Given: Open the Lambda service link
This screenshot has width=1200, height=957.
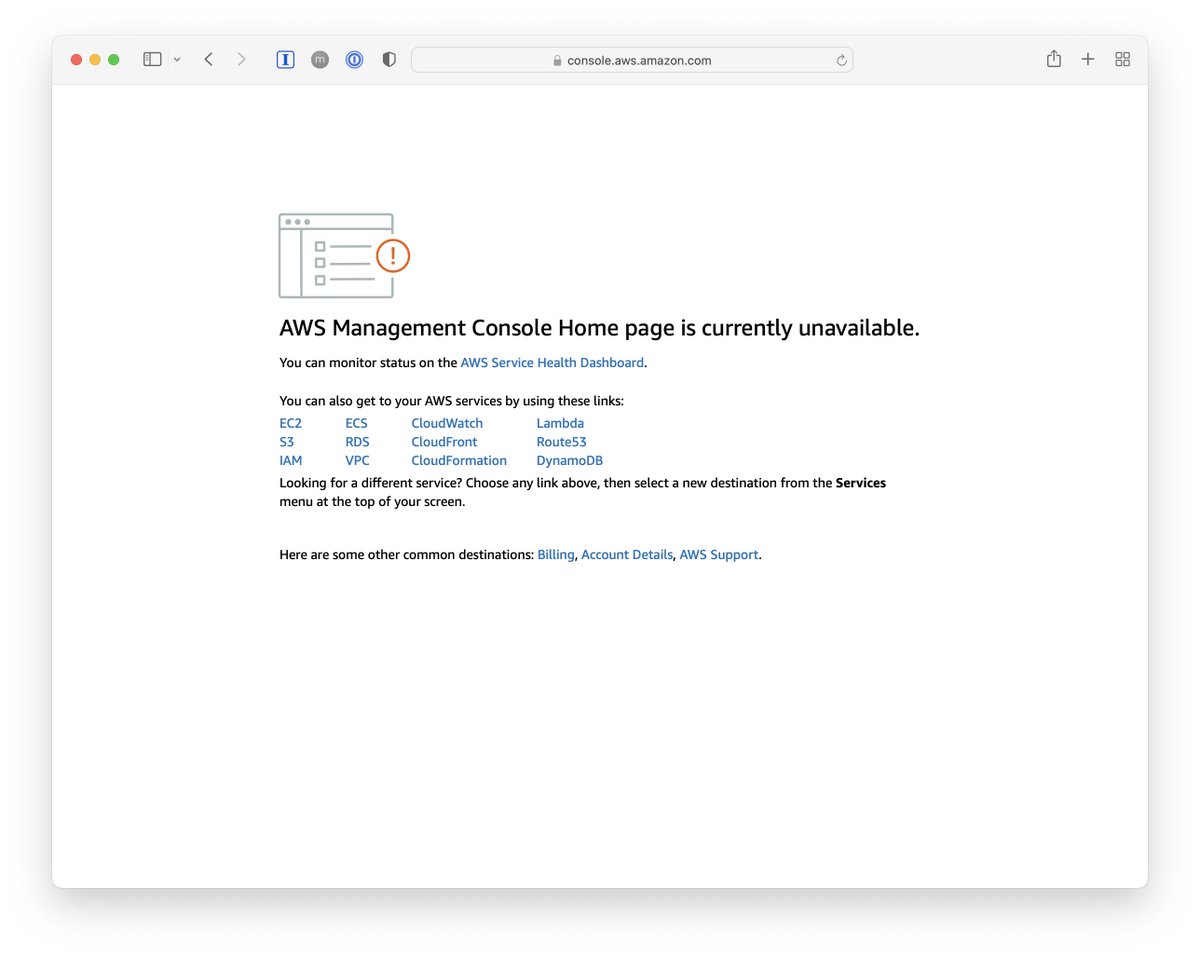Looking at the screenshot, I should point(560,423).
